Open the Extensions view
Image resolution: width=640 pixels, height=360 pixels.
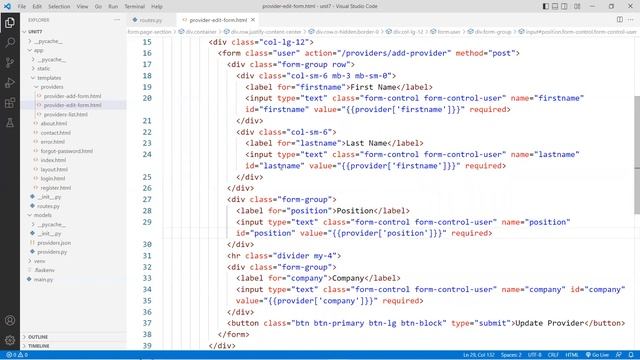tap(10, 102)
